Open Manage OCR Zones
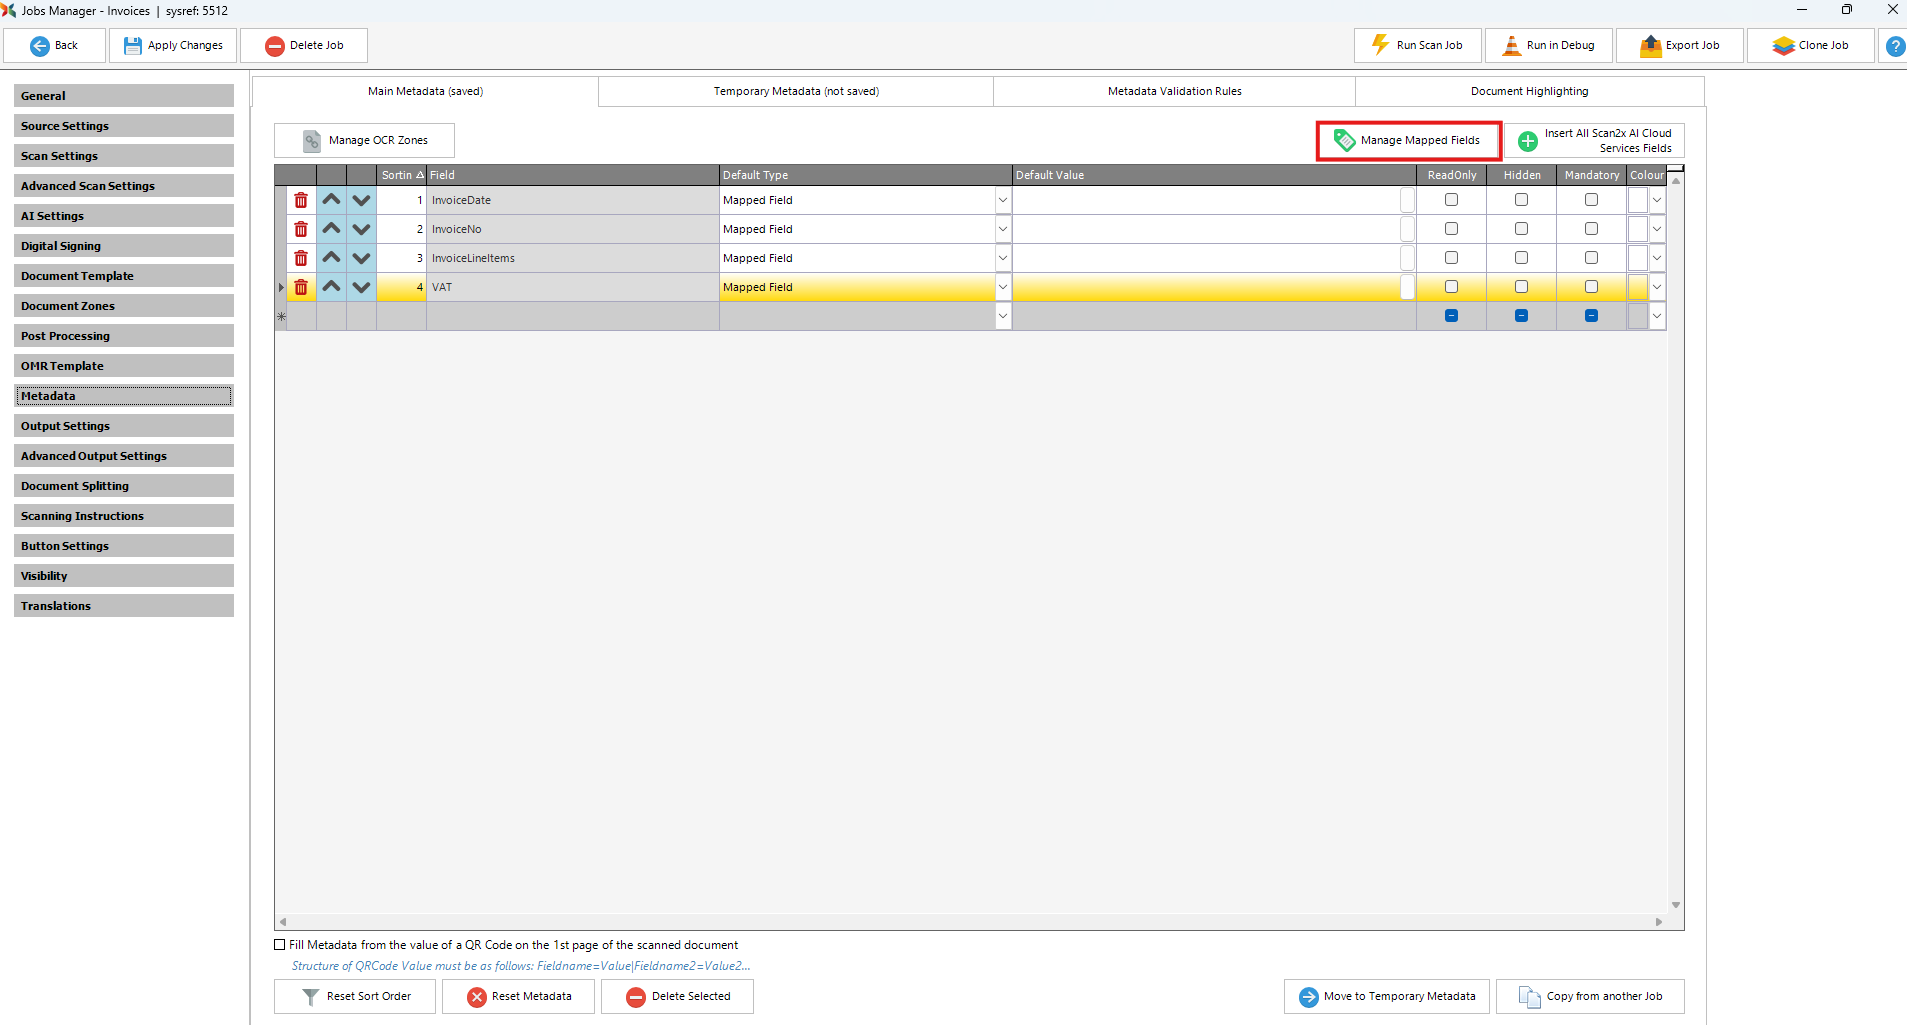1907x1025 pixels. pyautogui.click(x=364, y=141)
